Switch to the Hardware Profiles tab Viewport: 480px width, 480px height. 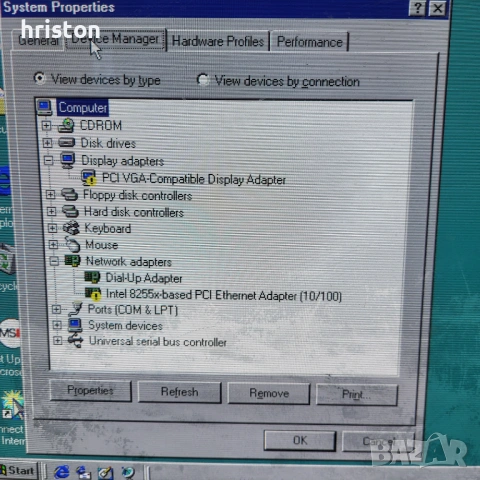click(x=218, y=41)
